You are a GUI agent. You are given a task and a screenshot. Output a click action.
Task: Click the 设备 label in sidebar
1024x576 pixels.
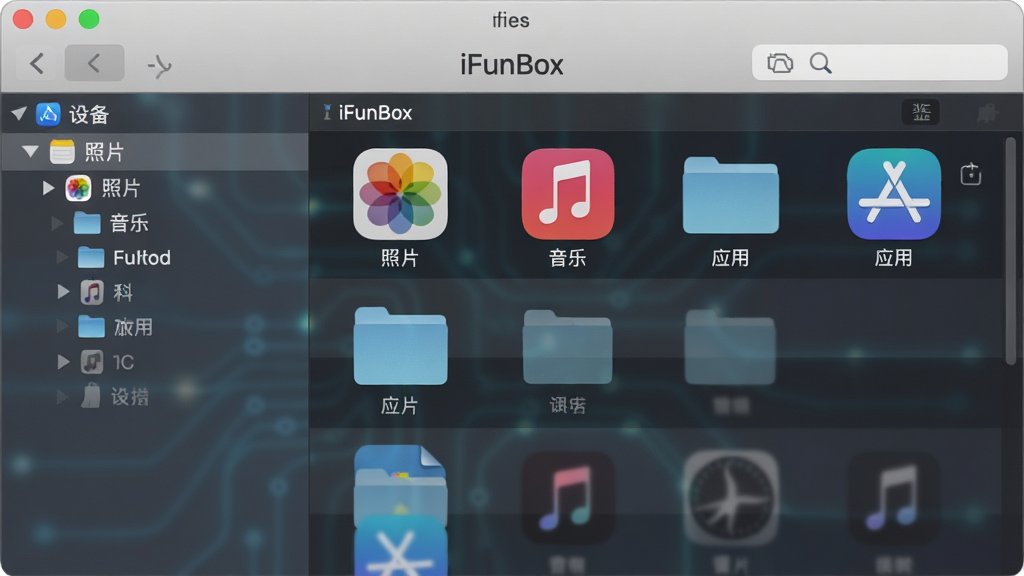point(89,114)
